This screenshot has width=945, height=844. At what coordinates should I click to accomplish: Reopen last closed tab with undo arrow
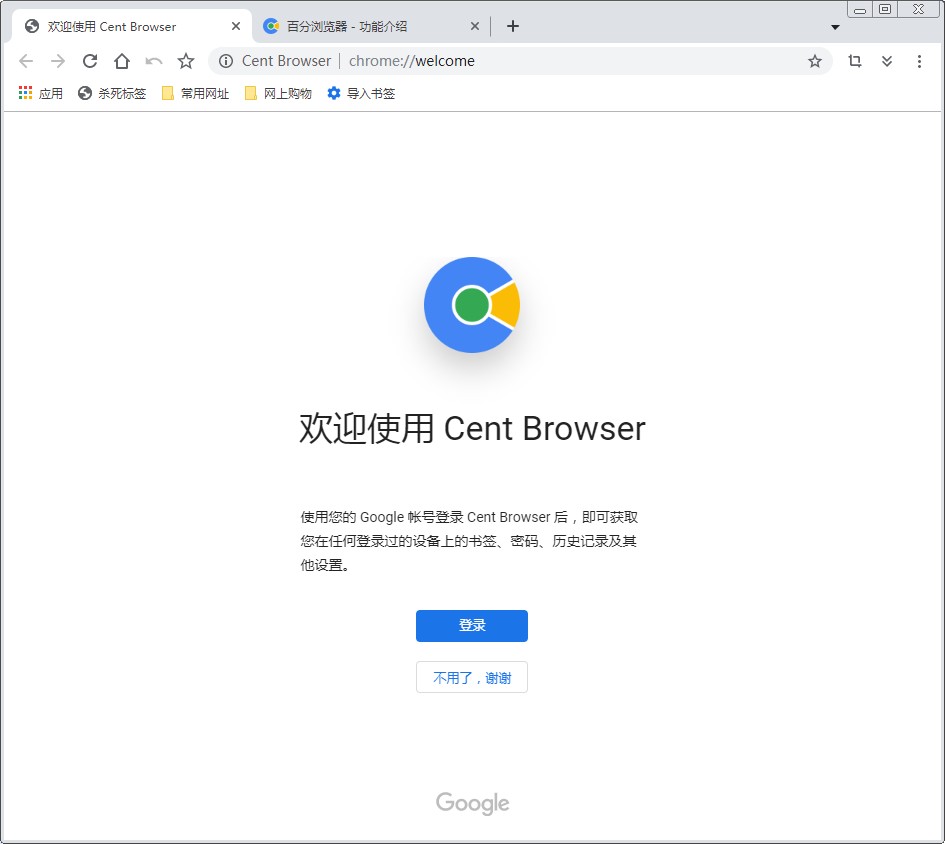point(154,61)
